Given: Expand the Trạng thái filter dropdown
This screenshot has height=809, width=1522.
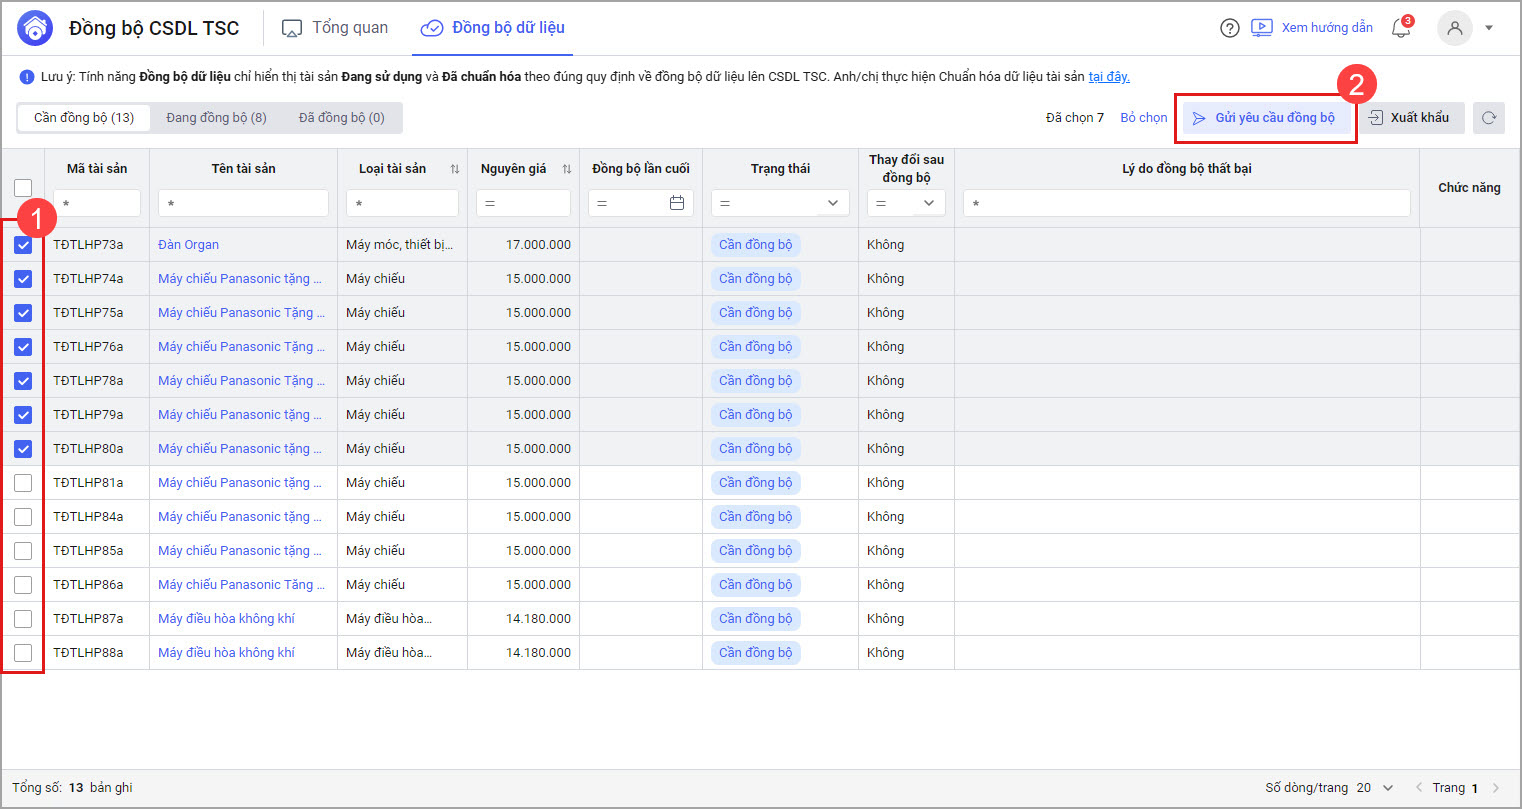Looking at the screenshot, I should (833, 203).
